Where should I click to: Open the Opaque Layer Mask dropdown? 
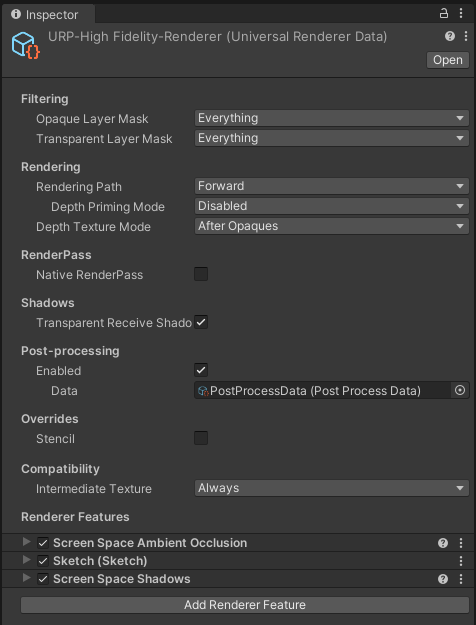[331, 118]
